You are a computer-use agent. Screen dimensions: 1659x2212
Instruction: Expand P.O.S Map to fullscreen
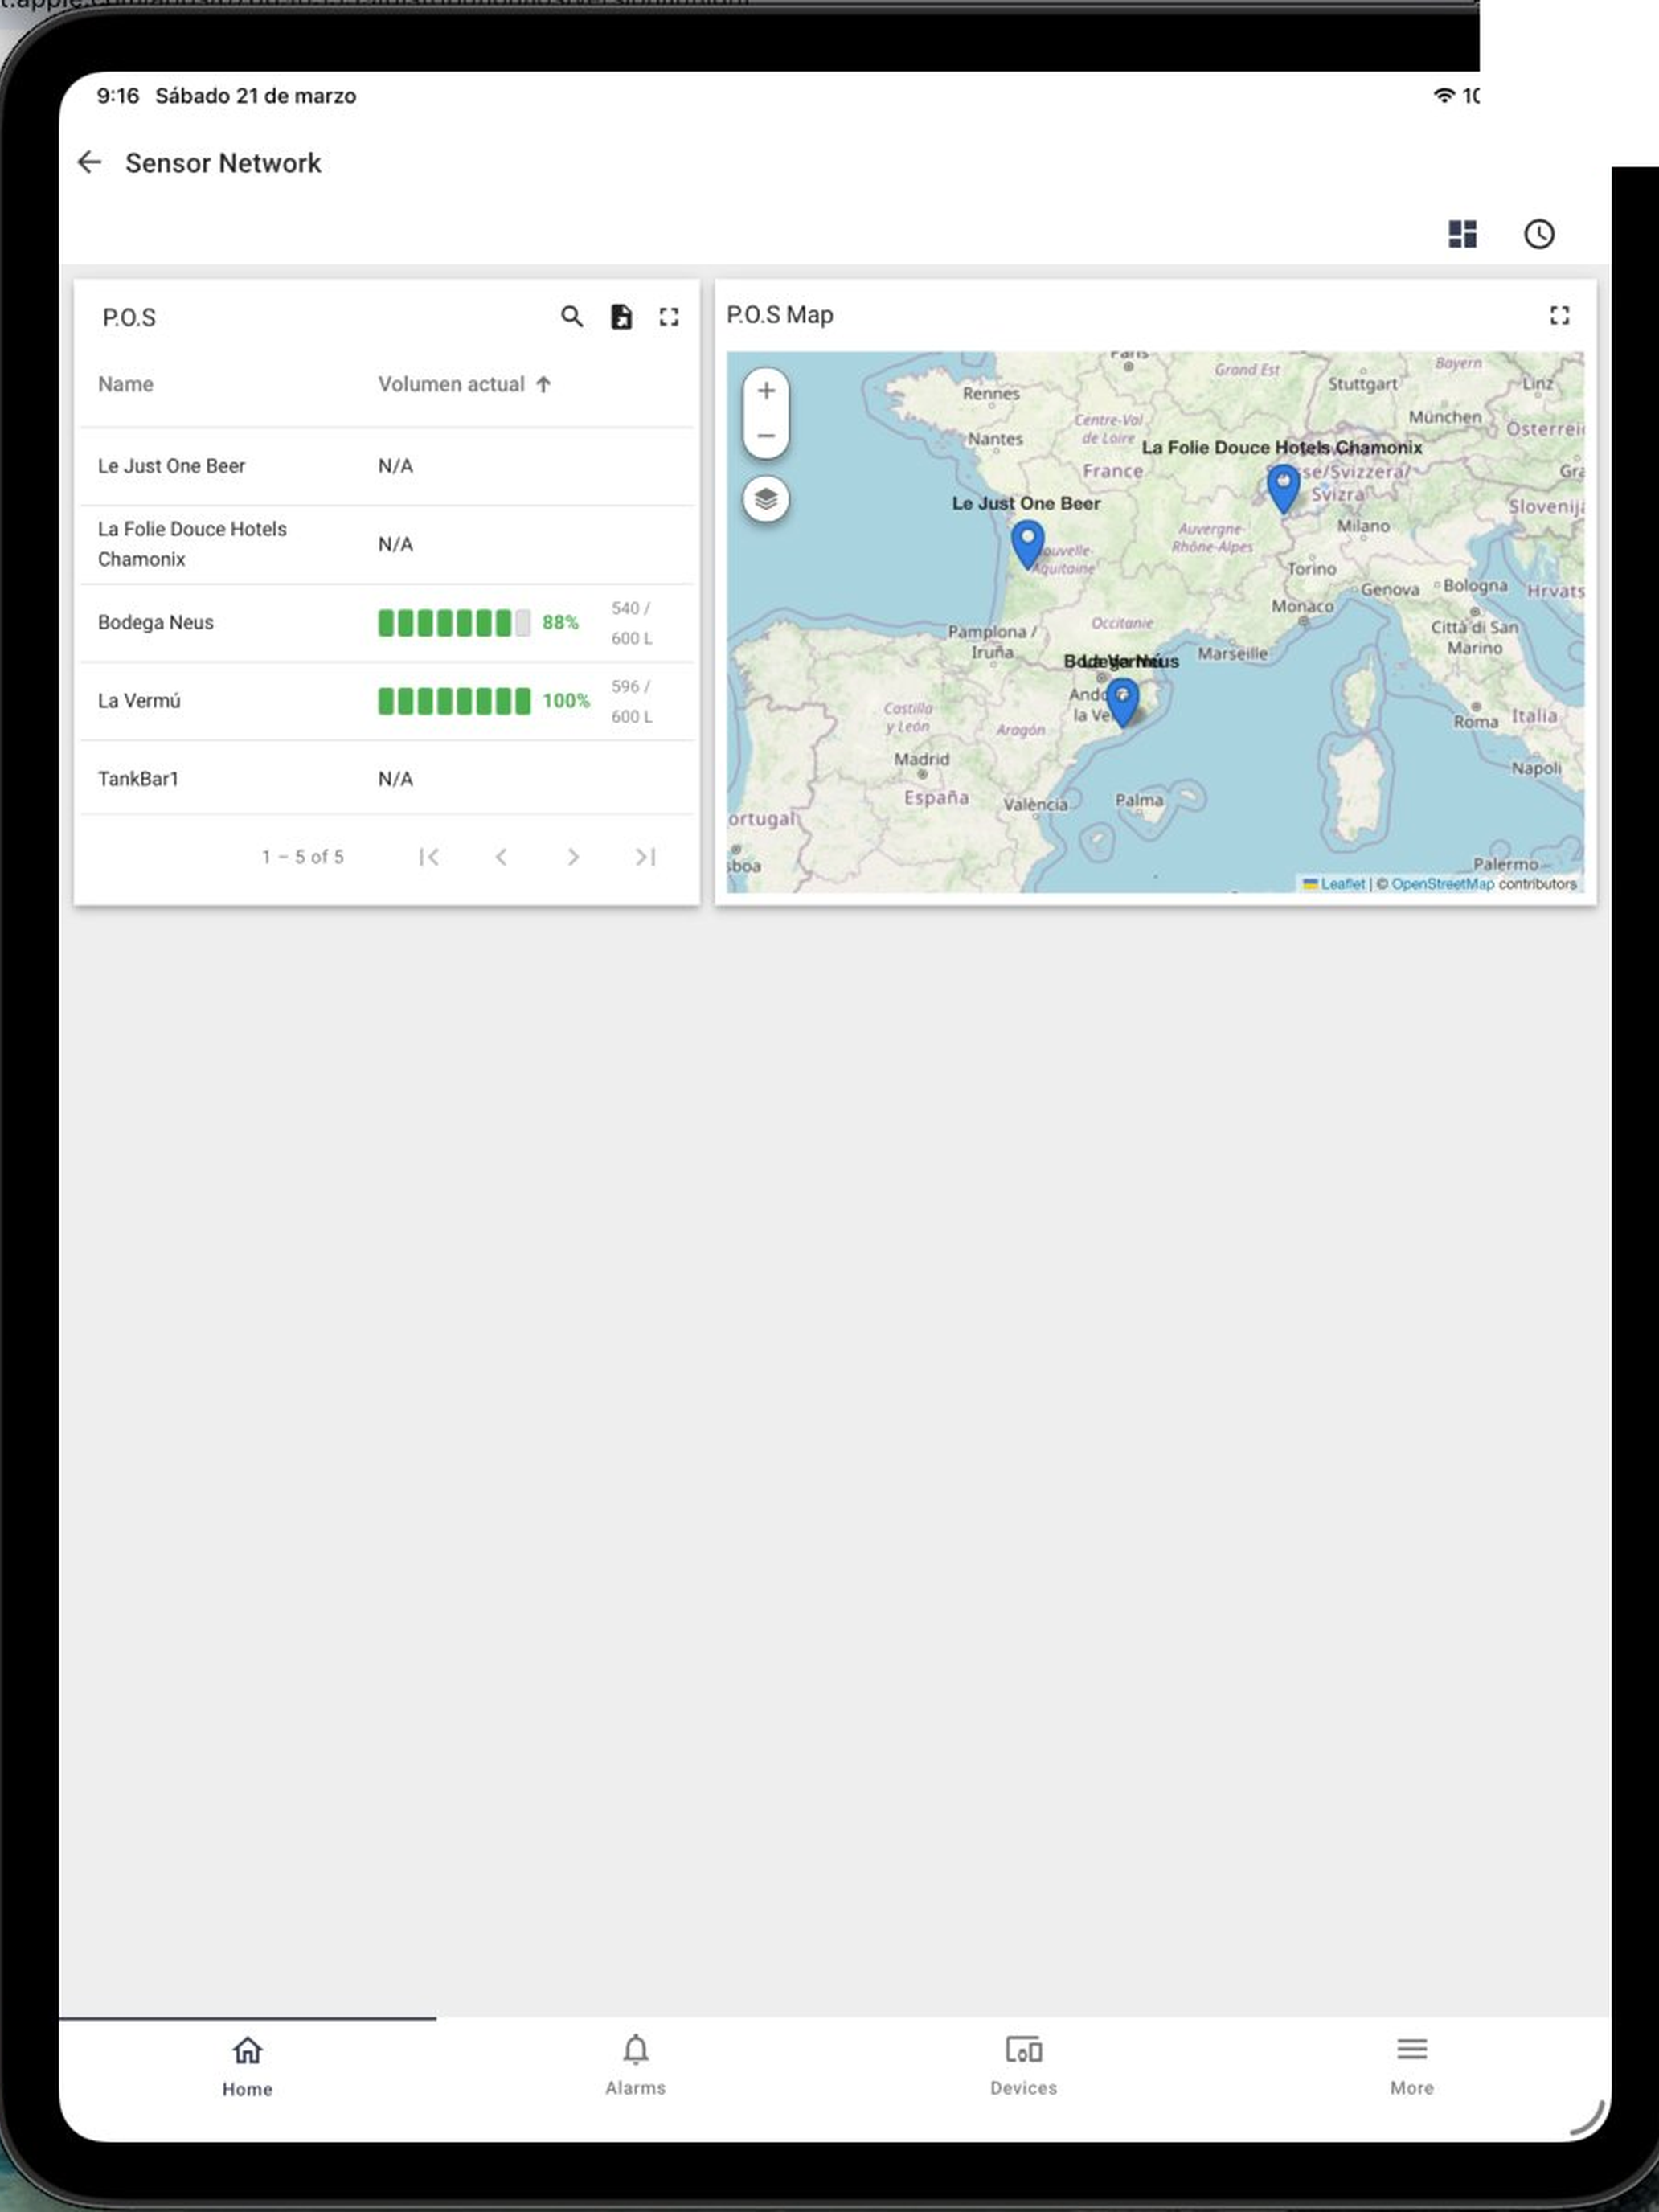(x=1559, y=315)
